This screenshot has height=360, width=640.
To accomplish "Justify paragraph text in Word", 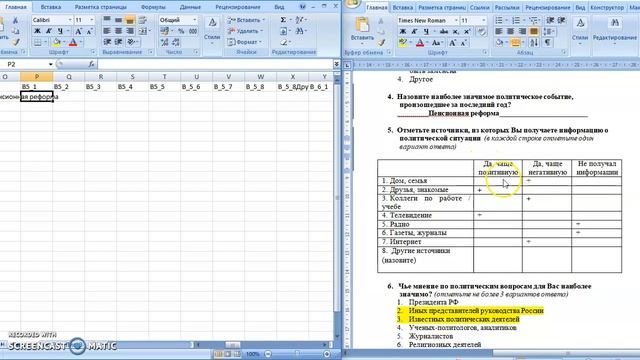I will pyautogui.click(x=533, y=31).
